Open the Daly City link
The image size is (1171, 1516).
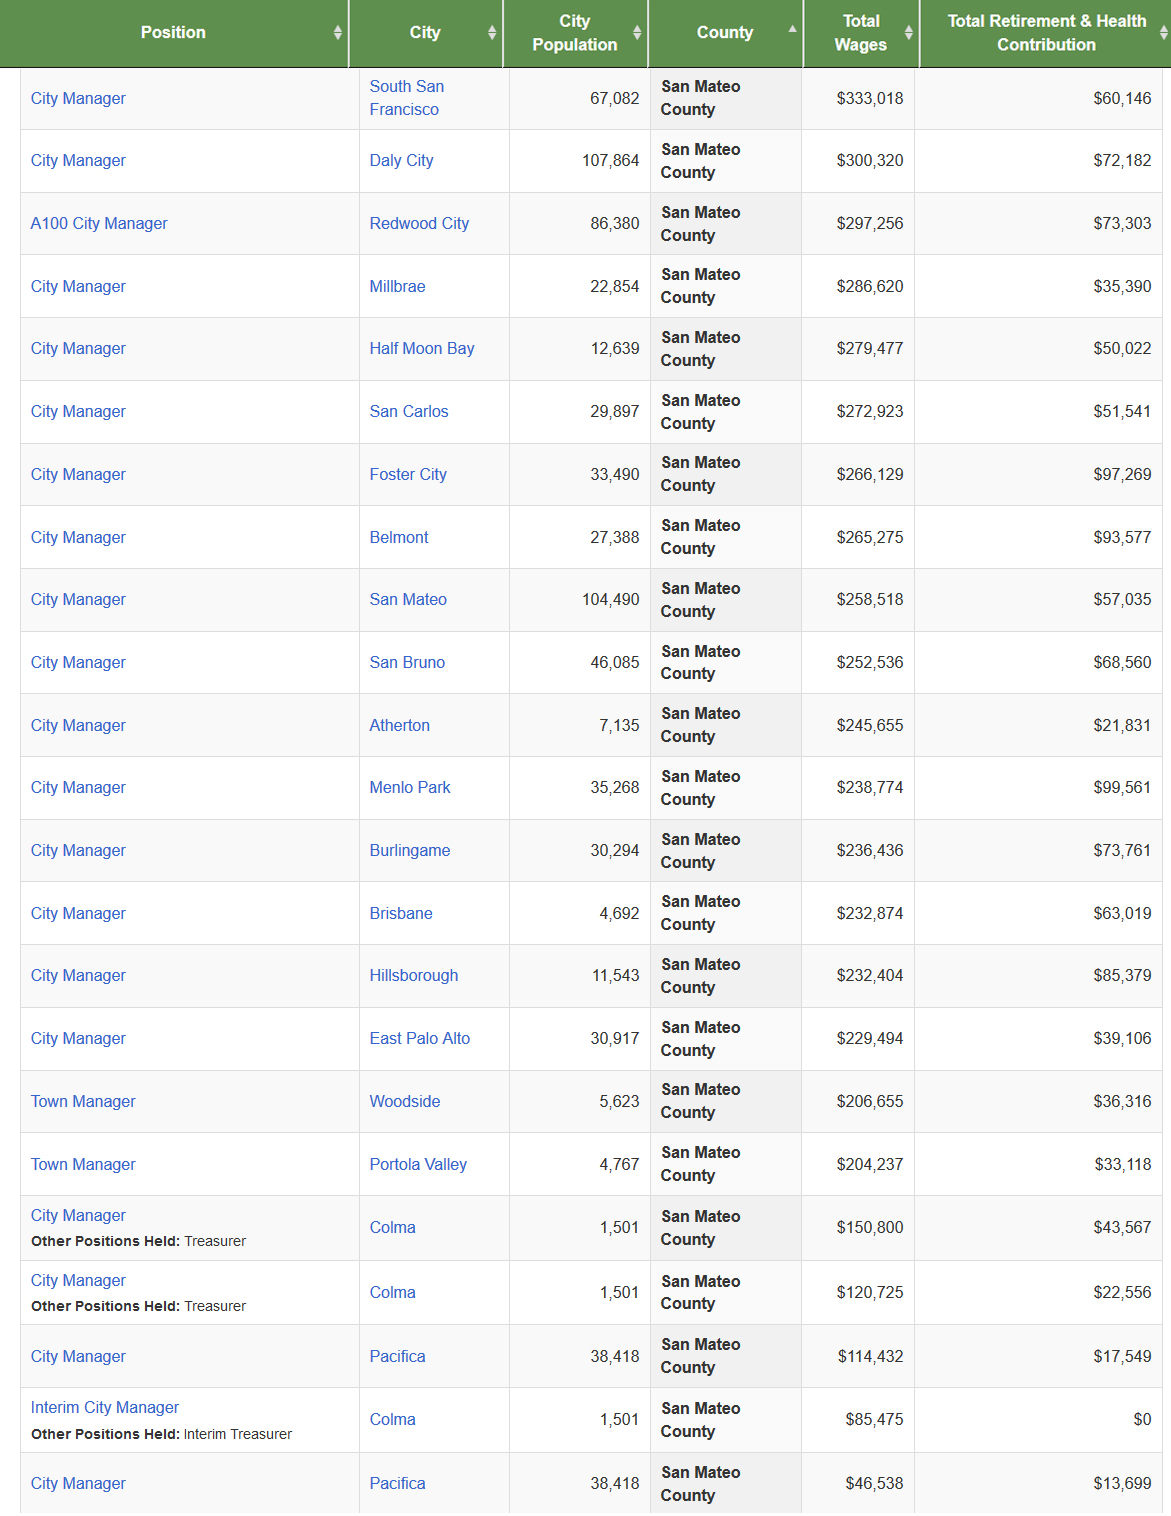[x=401, y=160]
